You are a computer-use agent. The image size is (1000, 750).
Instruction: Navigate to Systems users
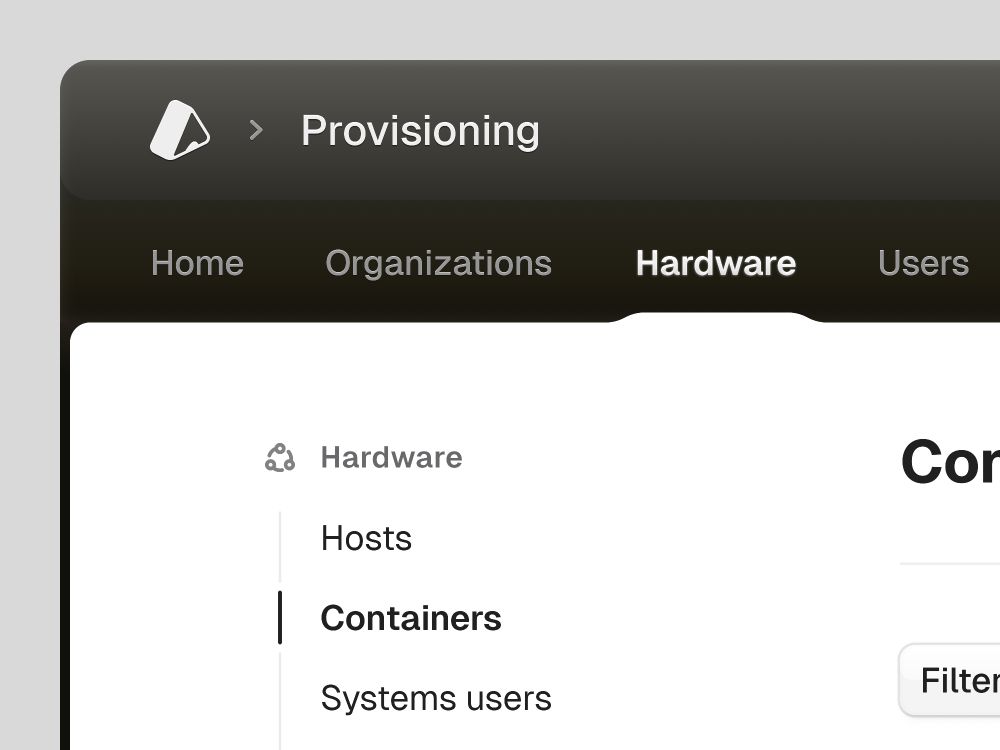click(x=436, y=698)
